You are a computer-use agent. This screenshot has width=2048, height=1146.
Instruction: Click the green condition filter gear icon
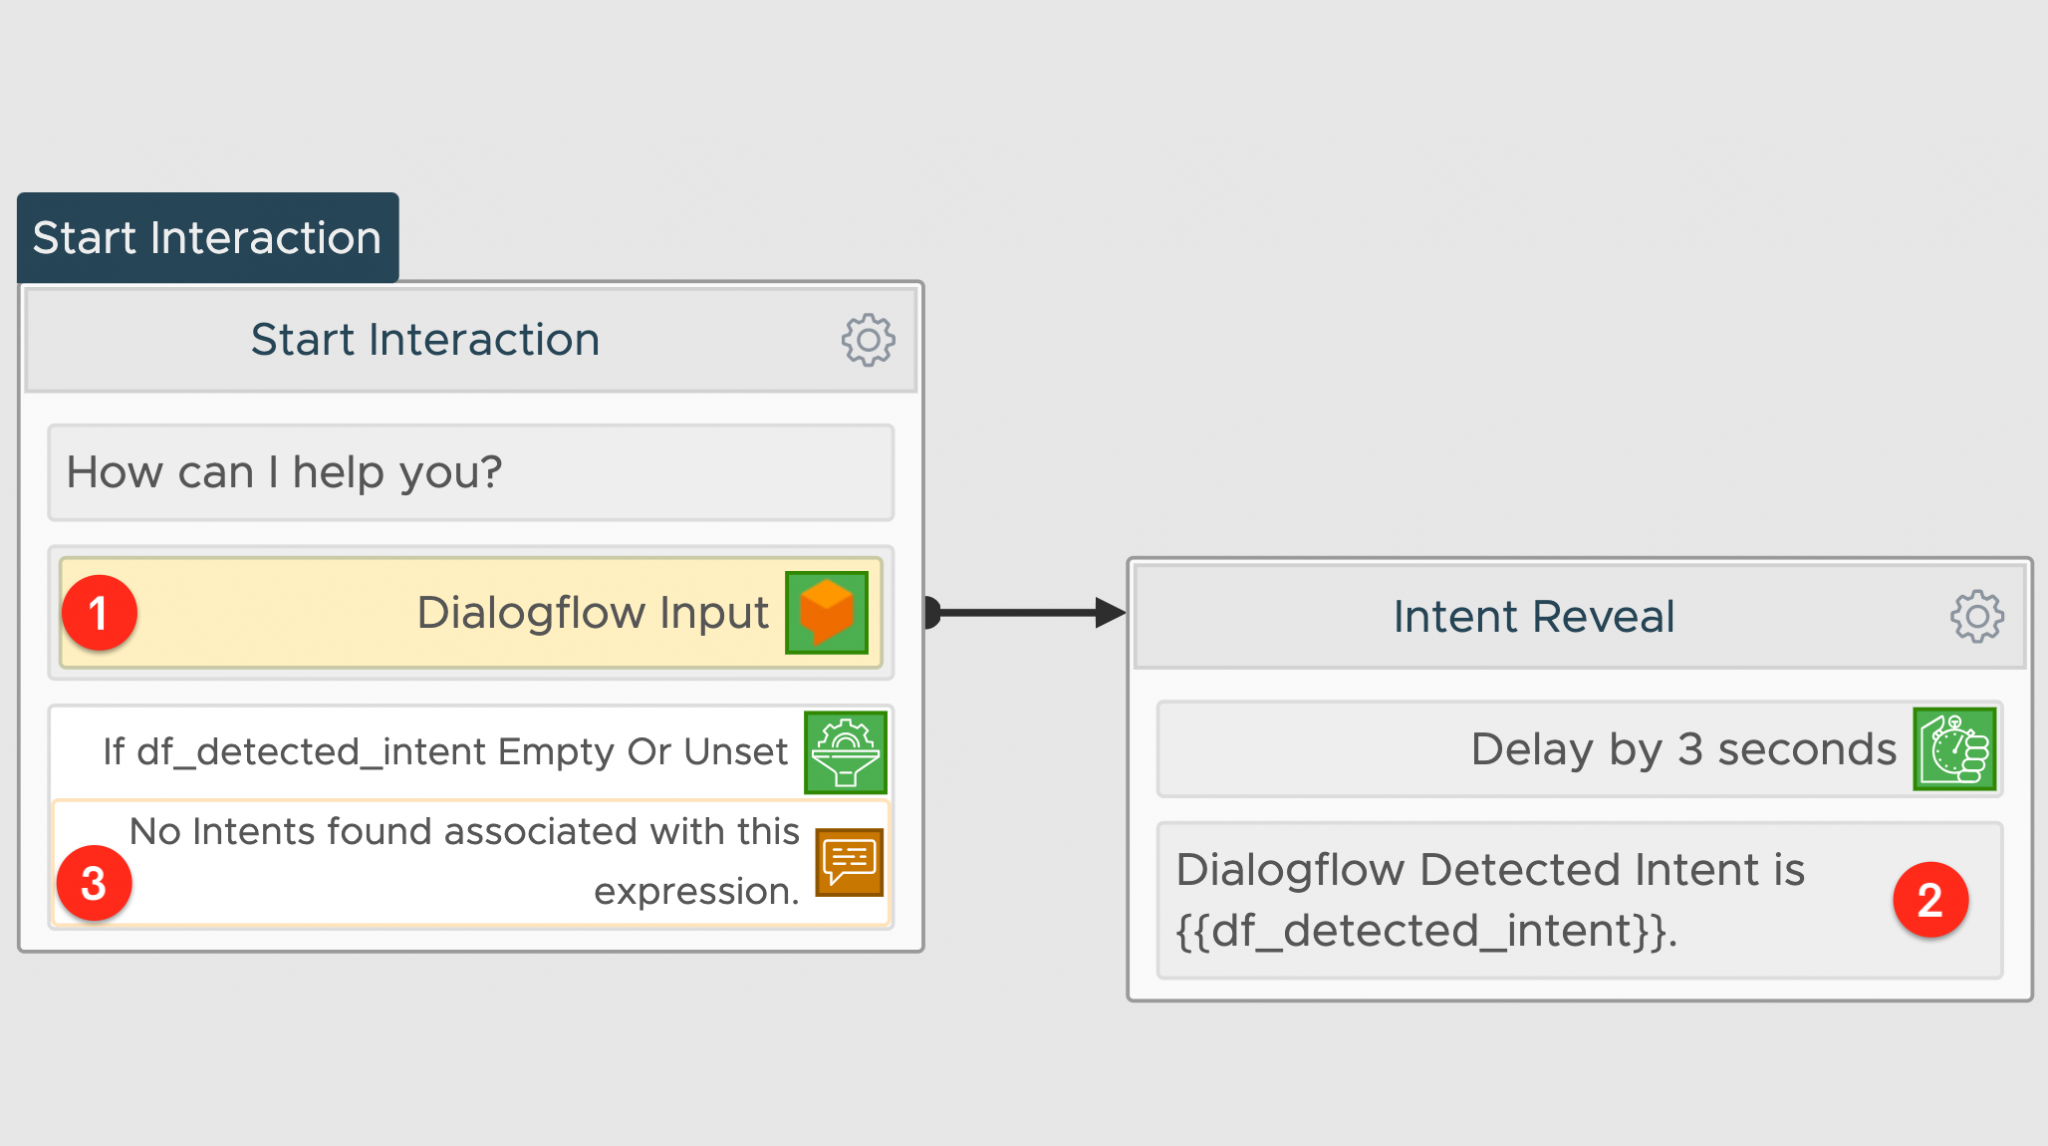846,752
